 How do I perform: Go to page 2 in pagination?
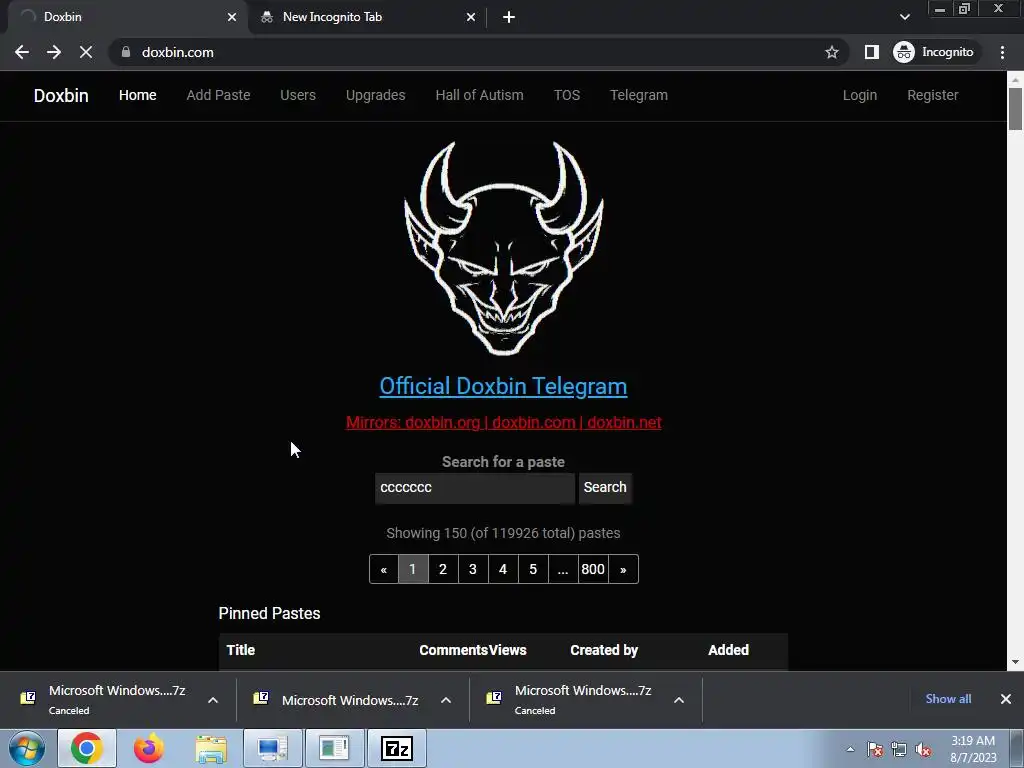point(443,569)
